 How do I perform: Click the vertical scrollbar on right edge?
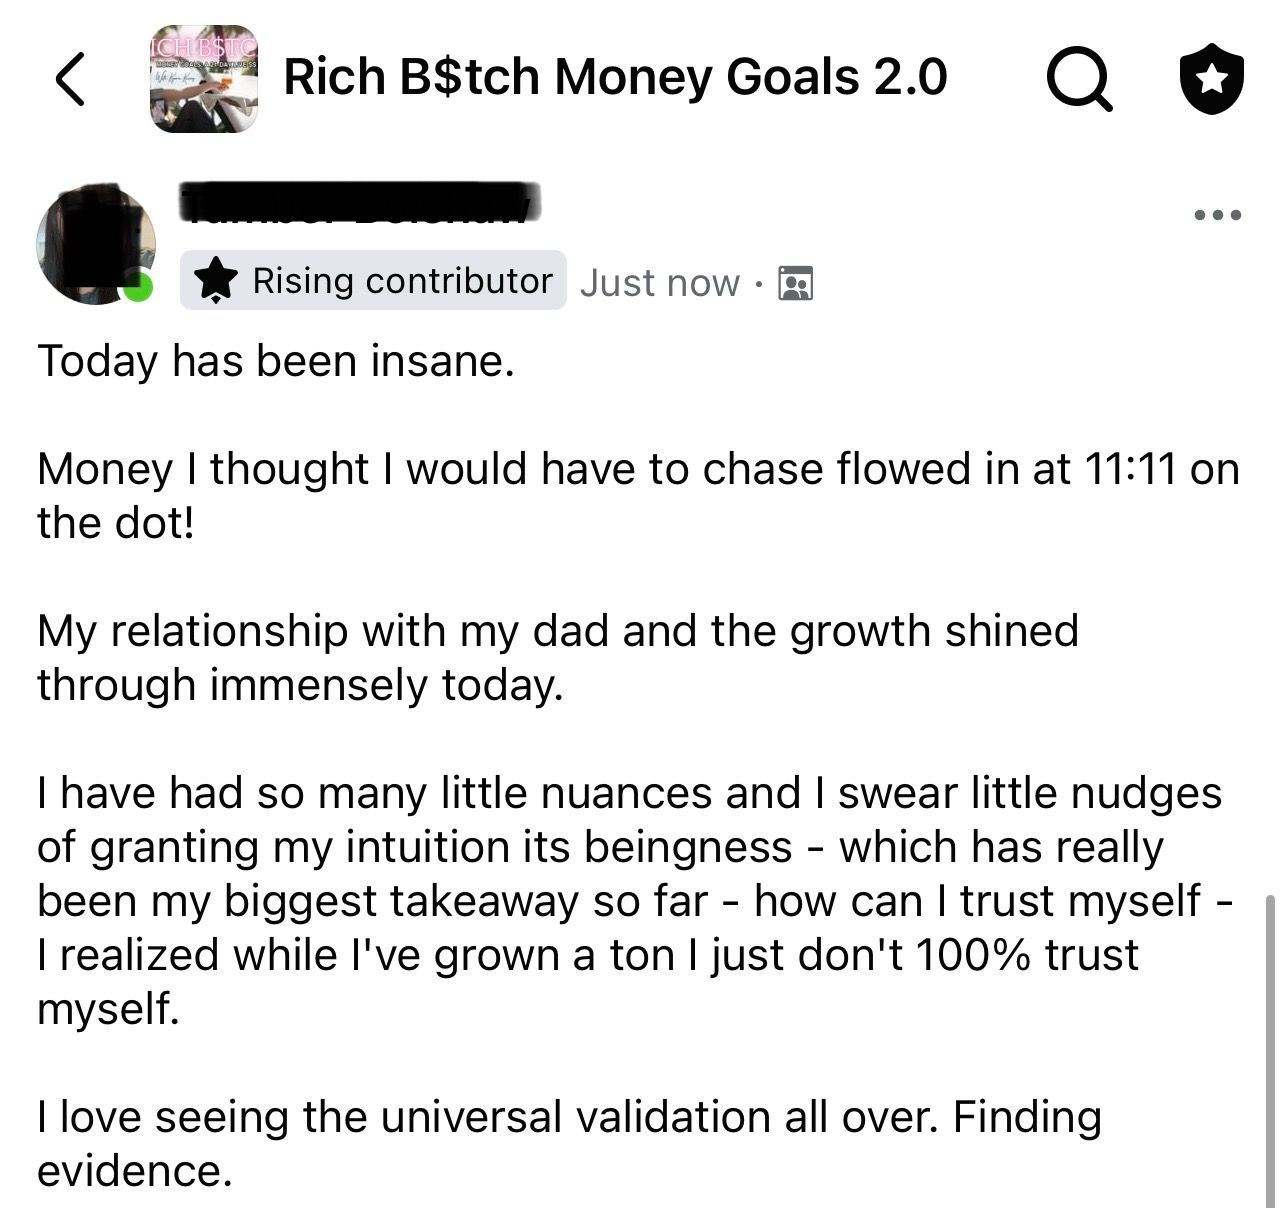click(x=1270, y=1050)
